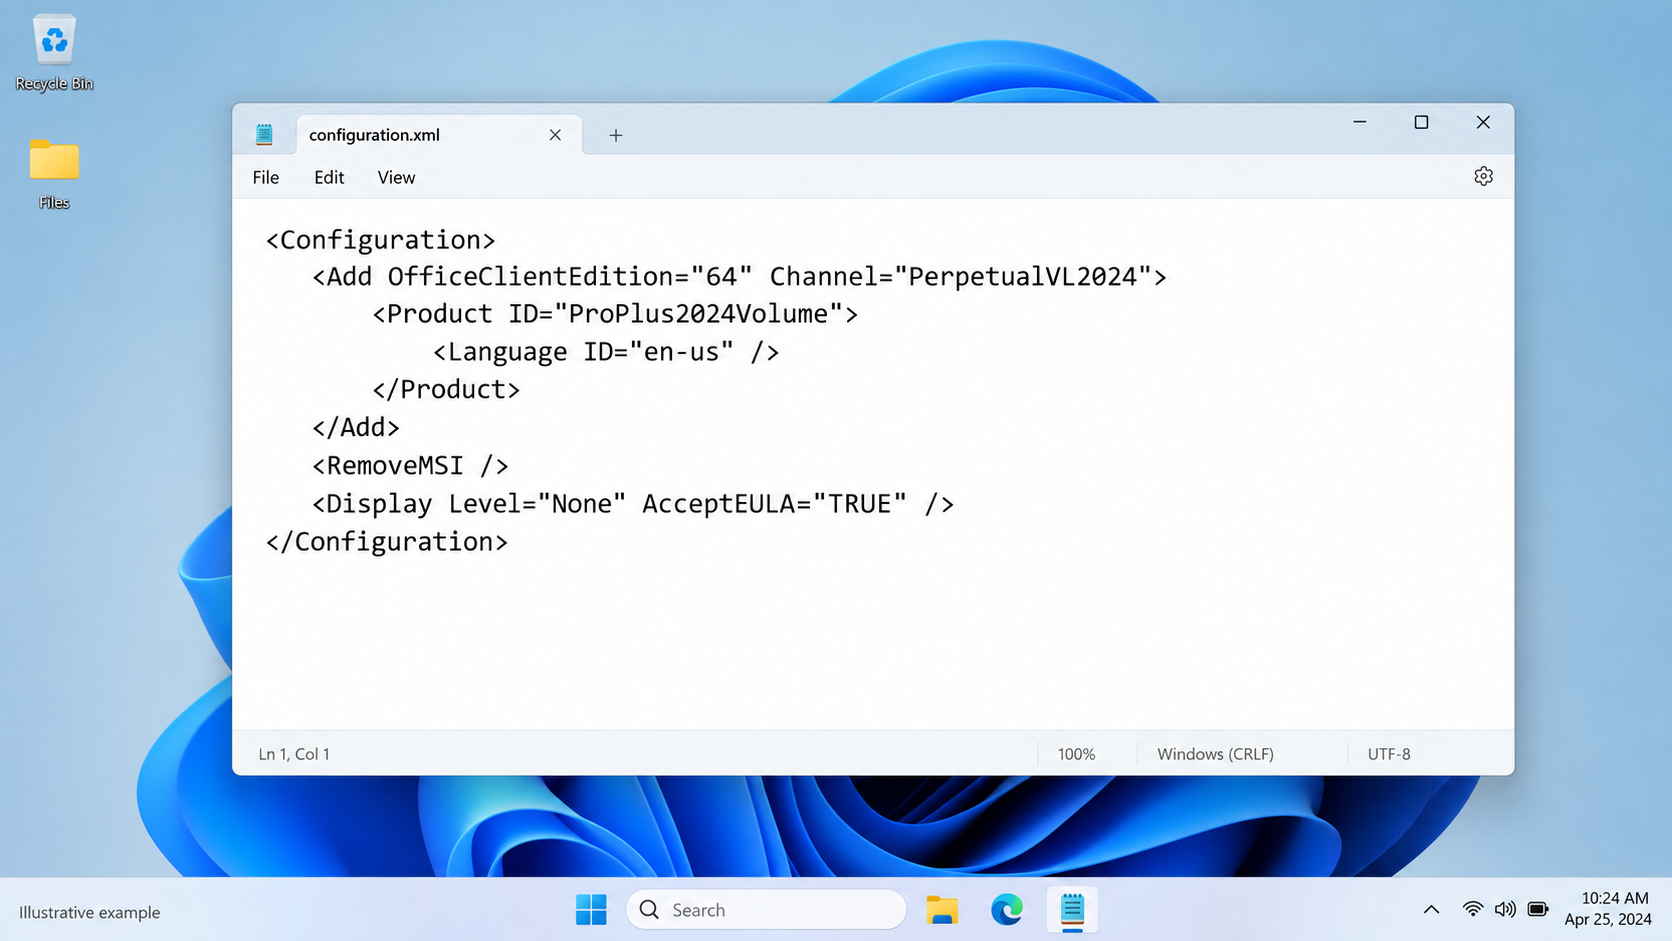Click the taskbar Search box
Viewport: 1672px width, 941px height.
click(766, 910)
